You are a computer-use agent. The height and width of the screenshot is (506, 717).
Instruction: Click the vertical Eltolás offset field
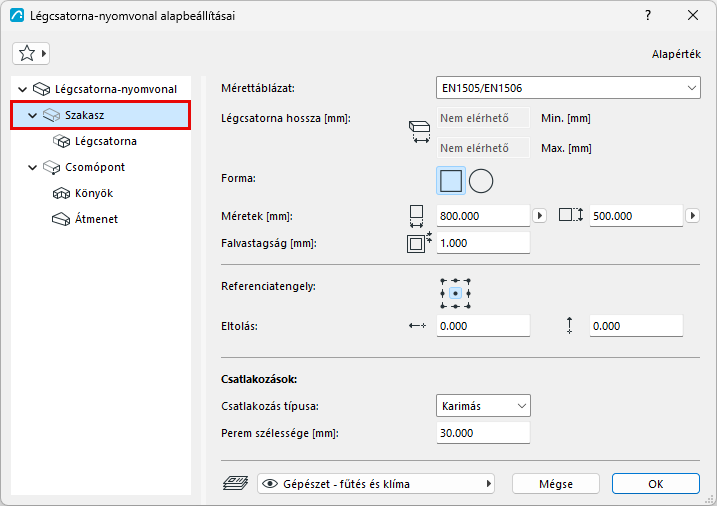point(636,326)
